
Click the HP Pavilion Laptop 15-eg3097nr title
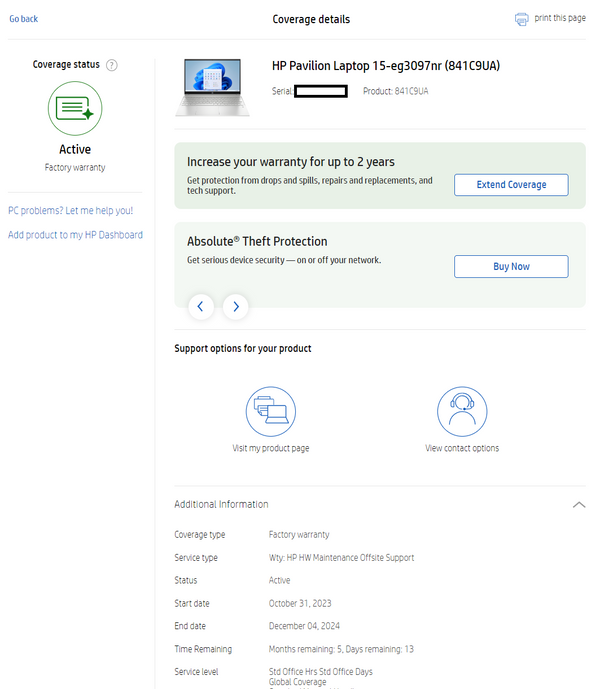coord(385,66)
